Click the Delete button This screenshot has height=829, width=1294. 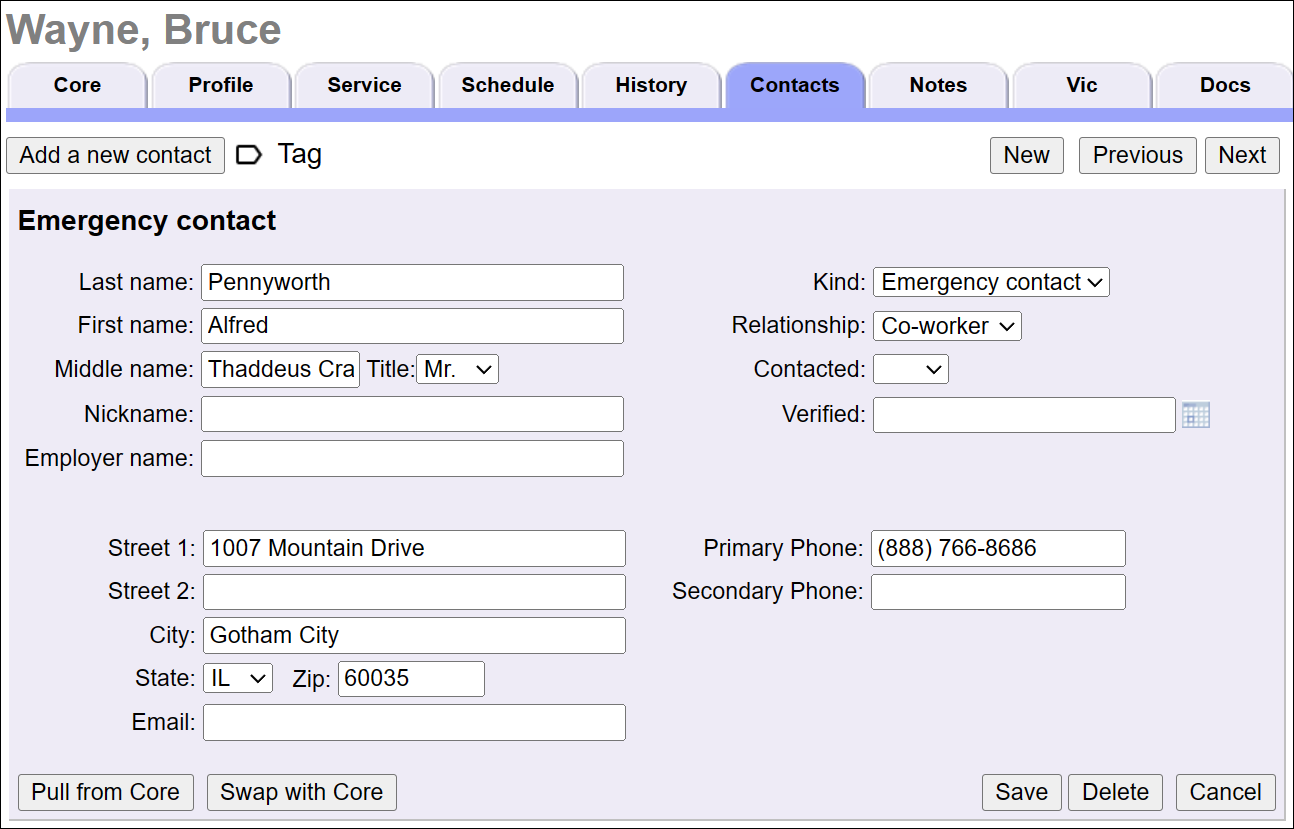pyautogui.click(x=1115, y=792)
